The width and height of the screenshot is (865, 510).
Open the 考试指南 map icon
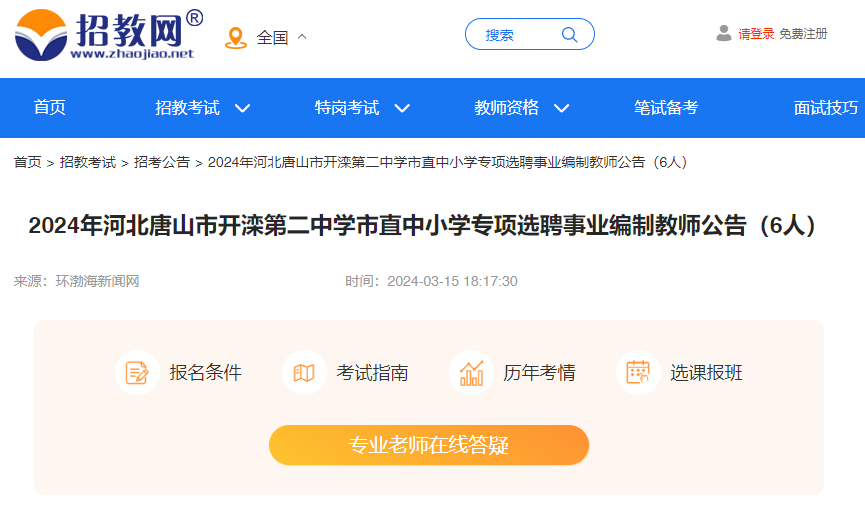[304, 373]
